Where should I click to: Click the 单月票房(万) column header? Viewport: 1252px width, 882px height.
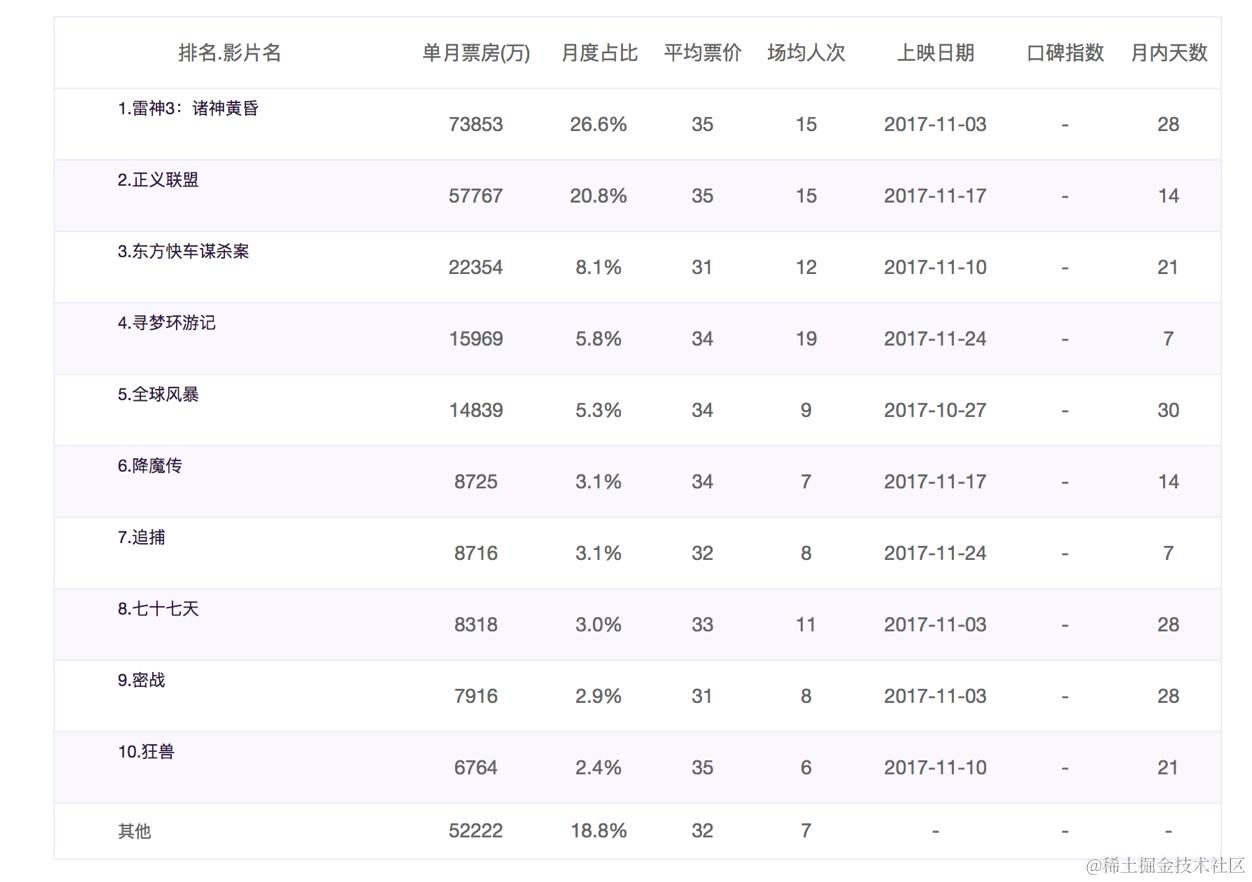476,53
